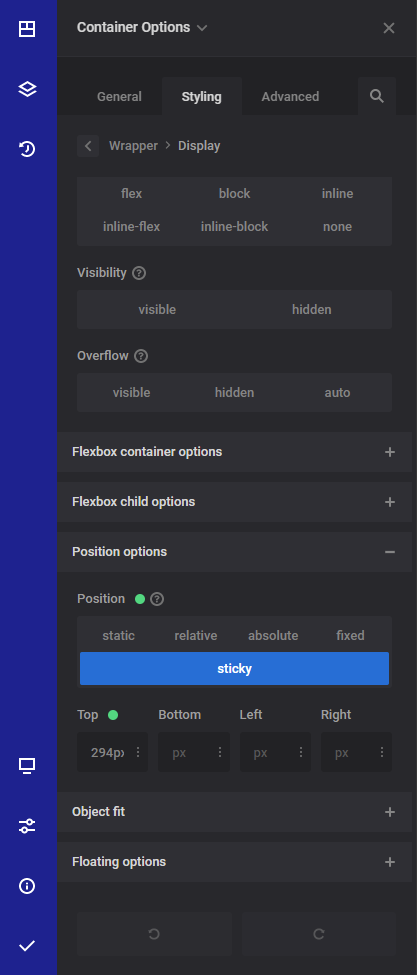Select the sticky position option
417x975 pixels.
[x=234, y=668]
